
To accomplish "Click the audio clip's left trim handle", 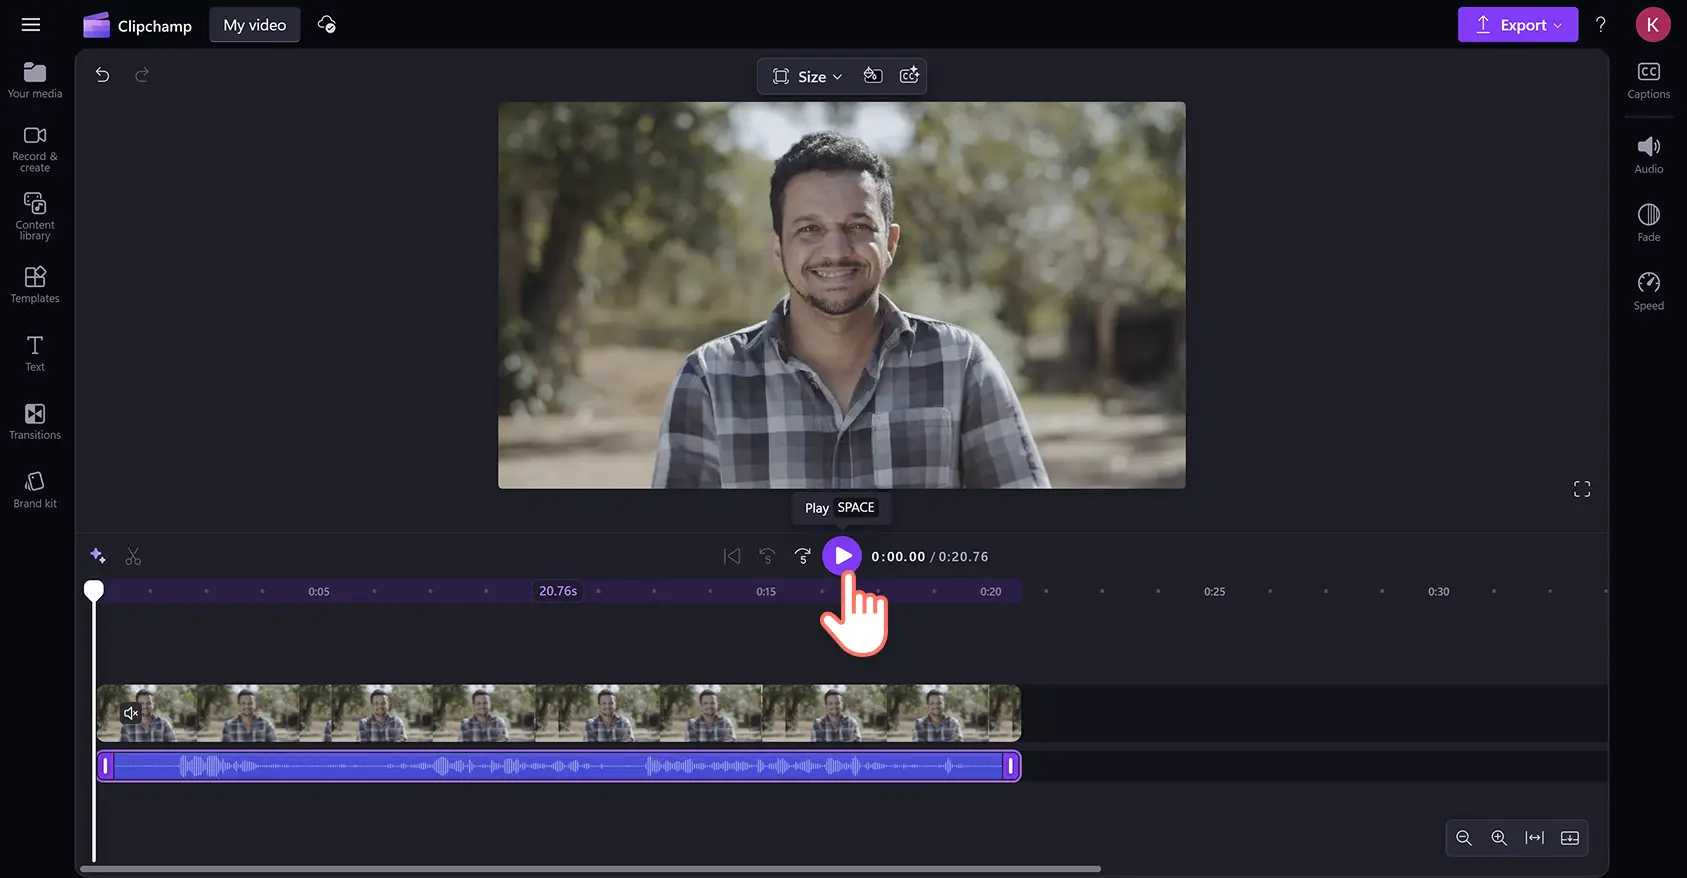I will 105,766.
